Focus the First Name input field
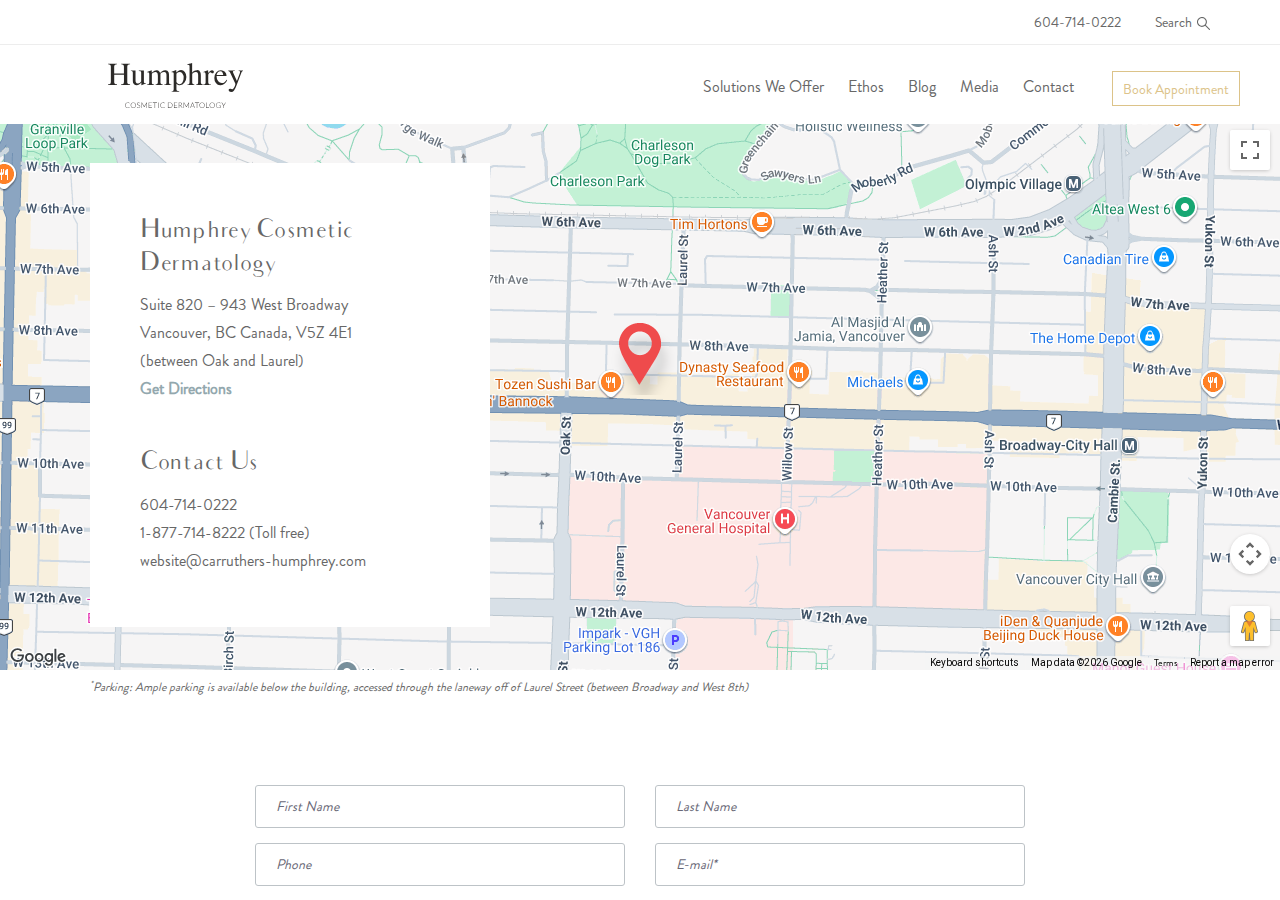This screenshot has height=900, width=1280. 440,806
